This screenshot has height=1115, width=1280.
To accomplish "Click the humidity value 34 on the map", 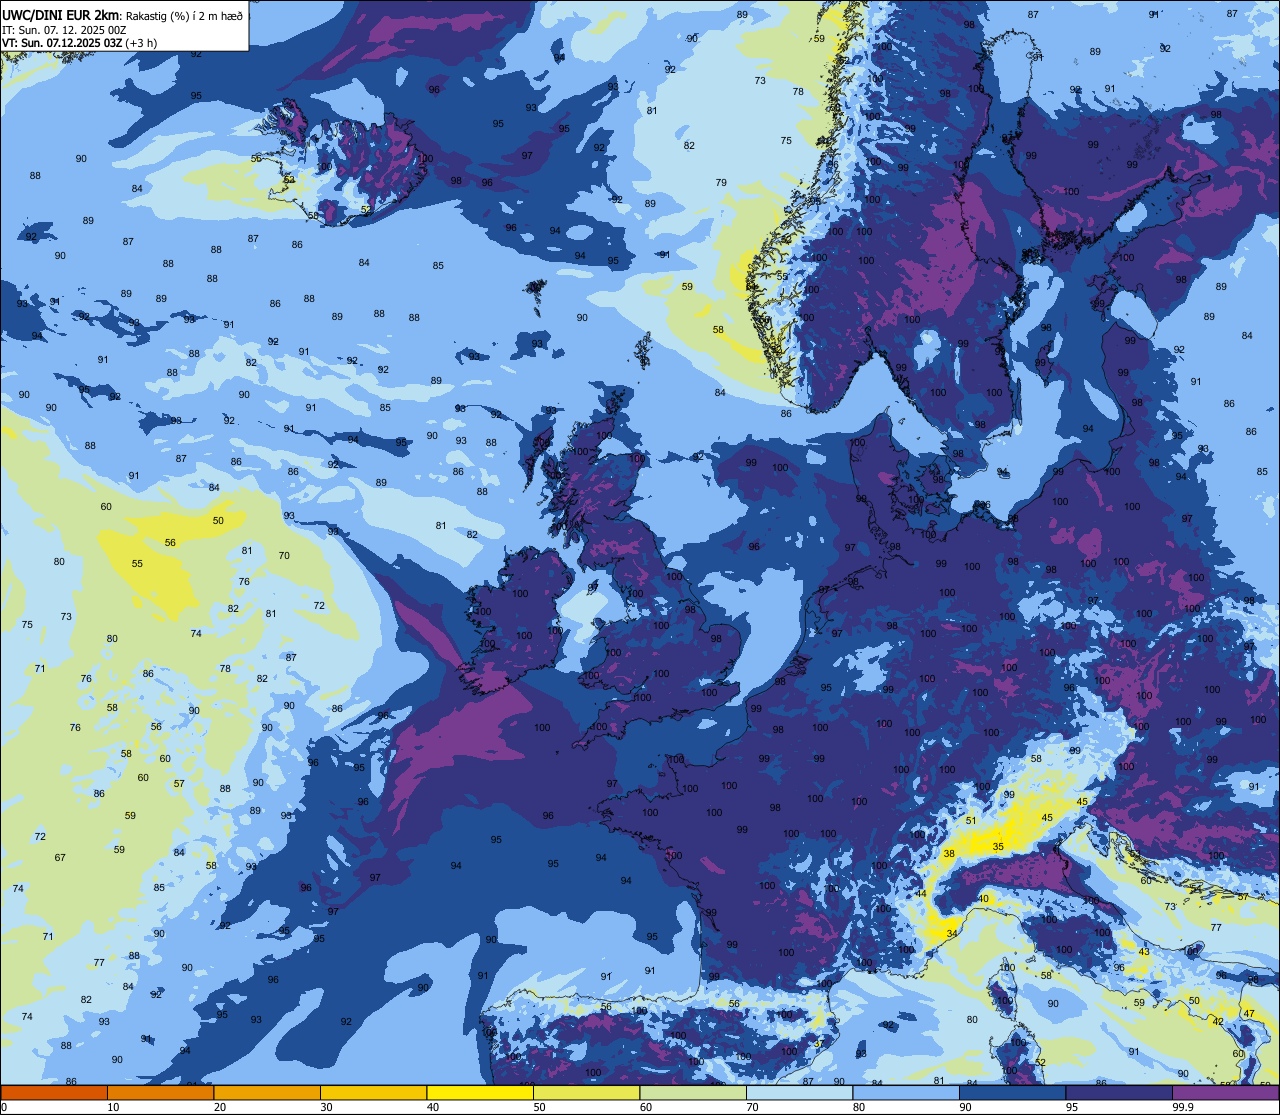I will click(952, 933).
